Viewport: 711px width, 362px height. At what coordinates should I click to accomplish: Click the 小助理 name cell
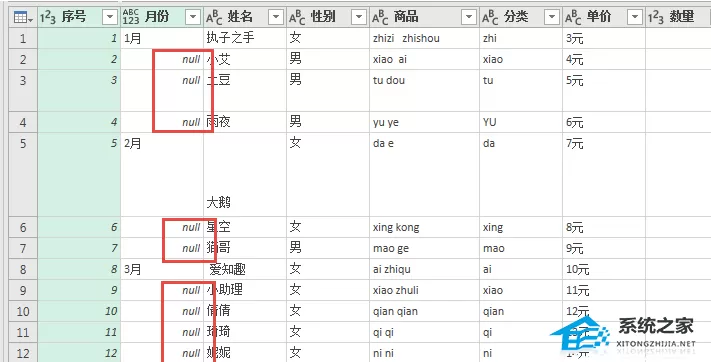(245, 290)
